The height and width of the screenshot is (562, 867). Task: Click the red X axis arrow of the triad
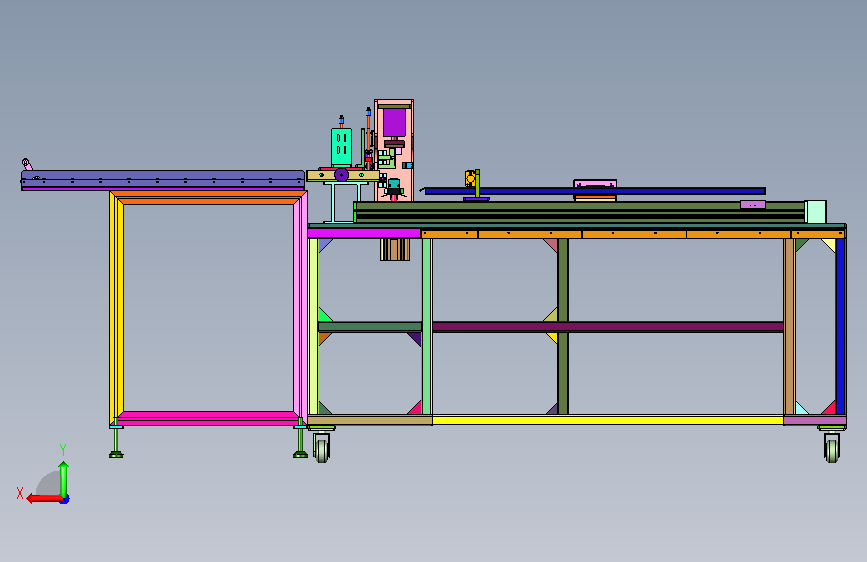(x=44, y=498)
